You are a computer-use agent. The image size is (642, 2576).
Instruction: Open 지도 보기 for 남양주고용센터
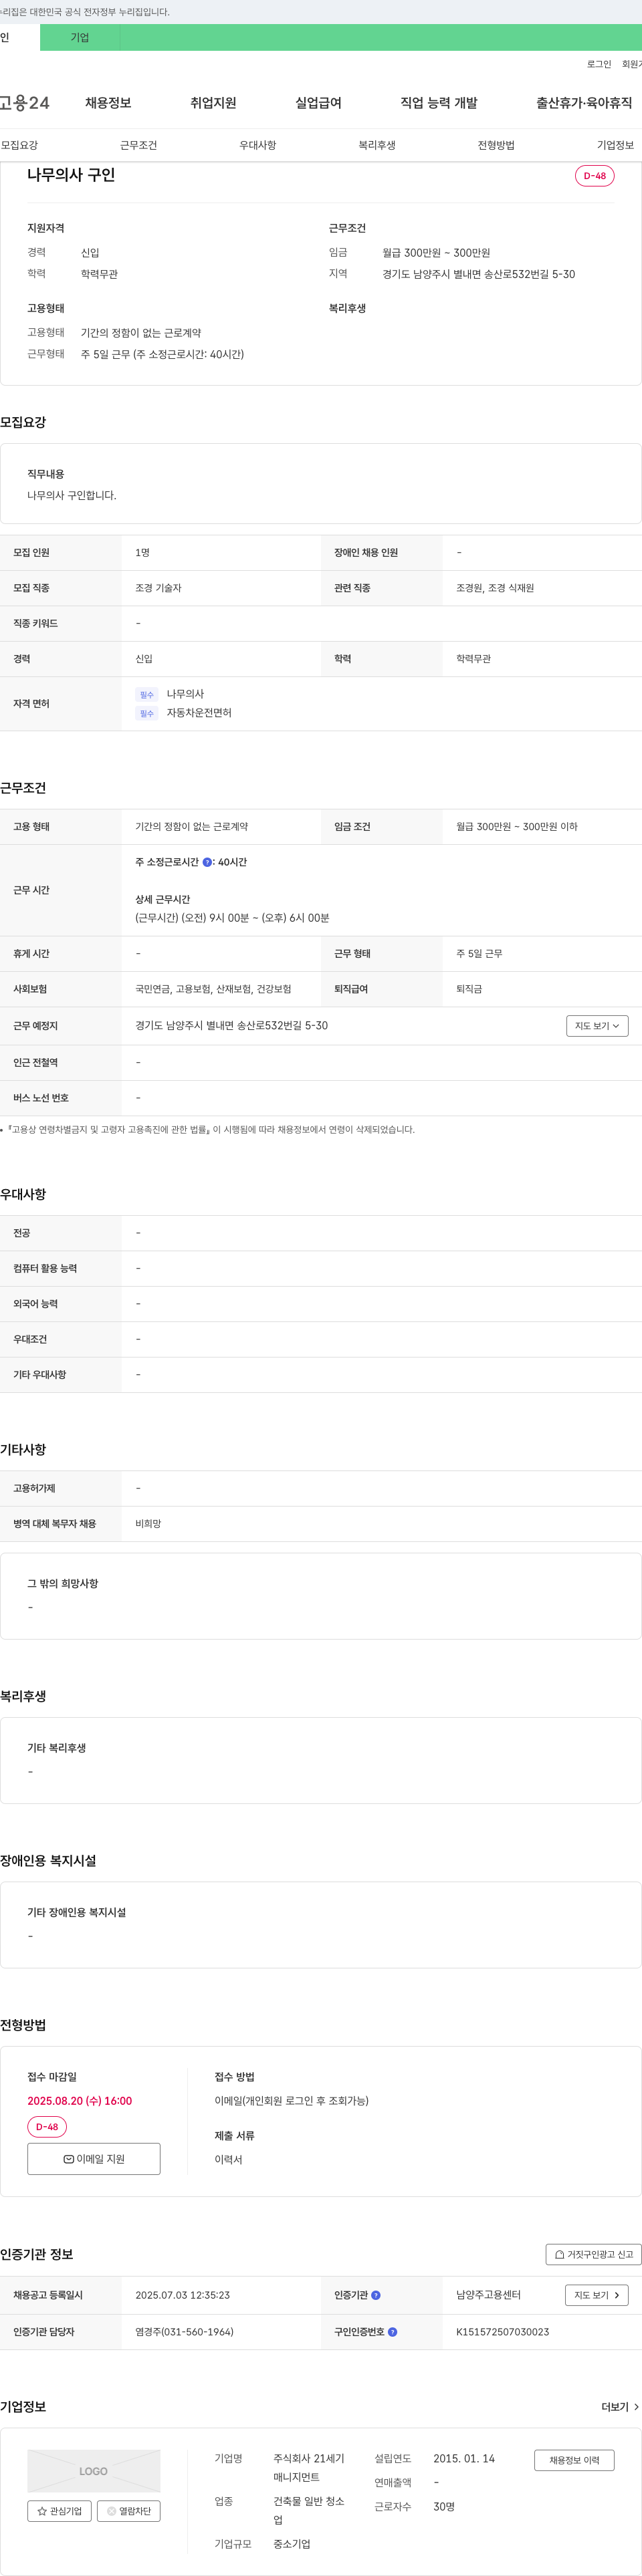point(597,2295)
